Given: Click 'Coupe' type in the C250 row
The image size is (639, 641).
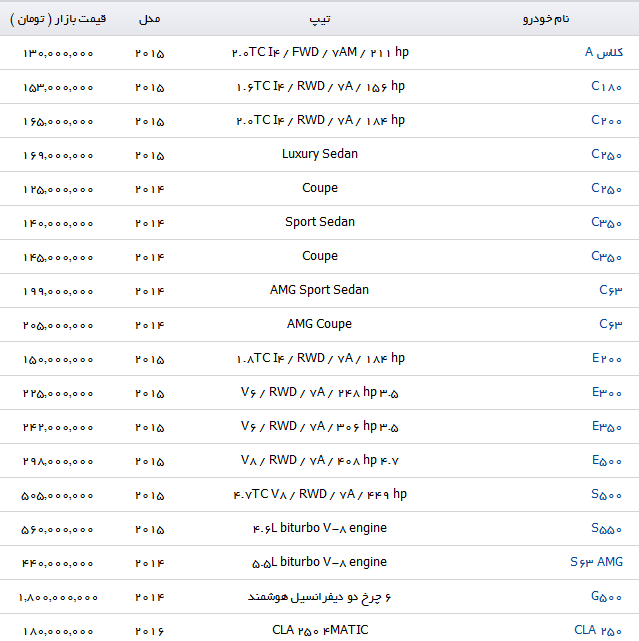Looking at the screenshot, I should point(320,188).
